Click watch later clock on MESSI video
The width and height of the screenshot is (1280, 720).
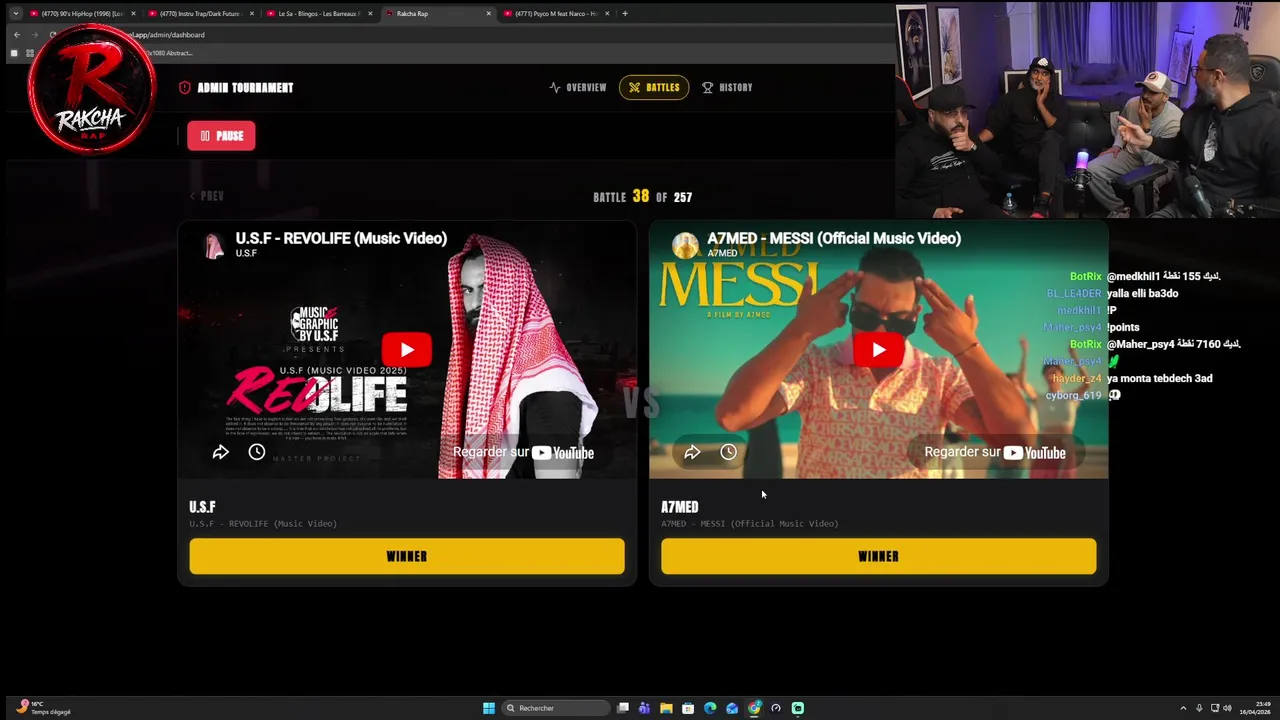728,452
